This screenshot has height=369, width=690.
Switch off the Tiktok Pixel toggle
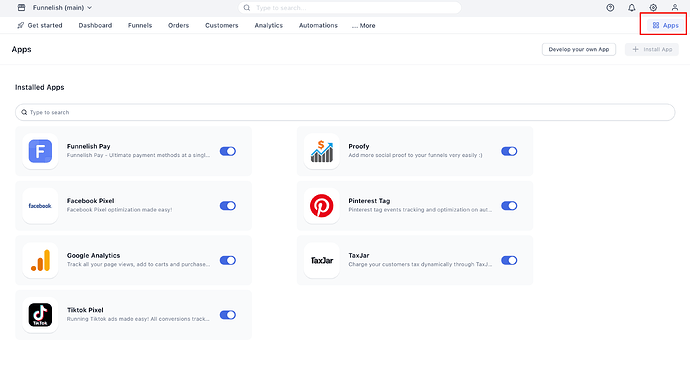(x=228, y=315)
